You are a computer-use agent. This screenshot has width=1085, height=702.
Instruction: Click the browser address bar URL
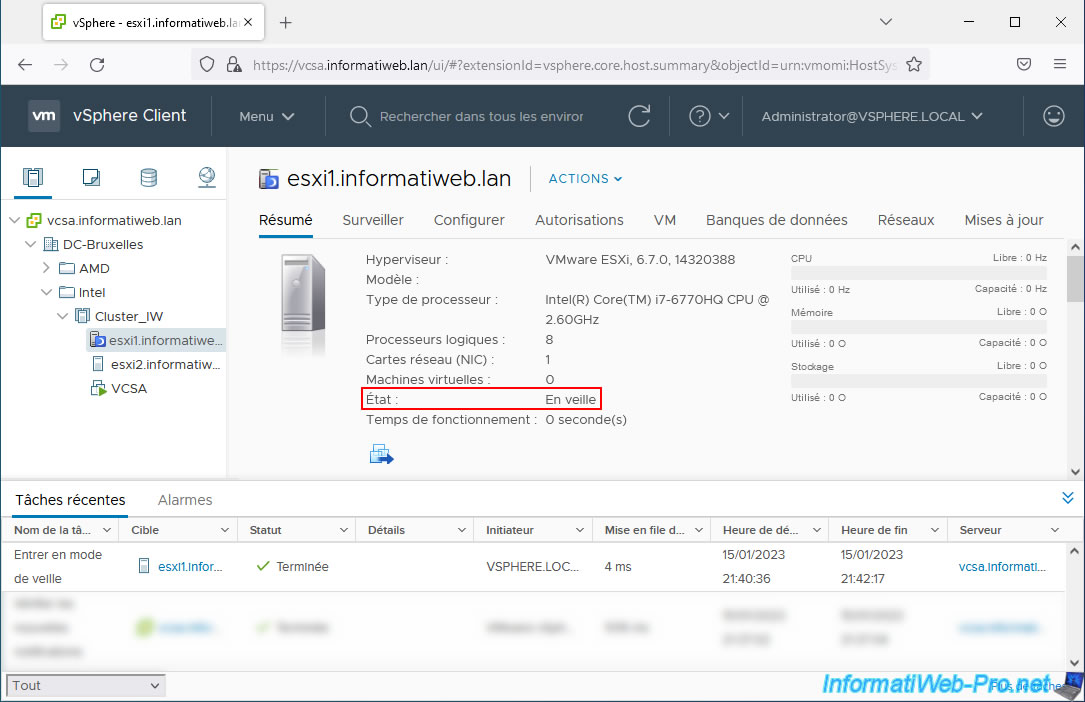[574, 65]
